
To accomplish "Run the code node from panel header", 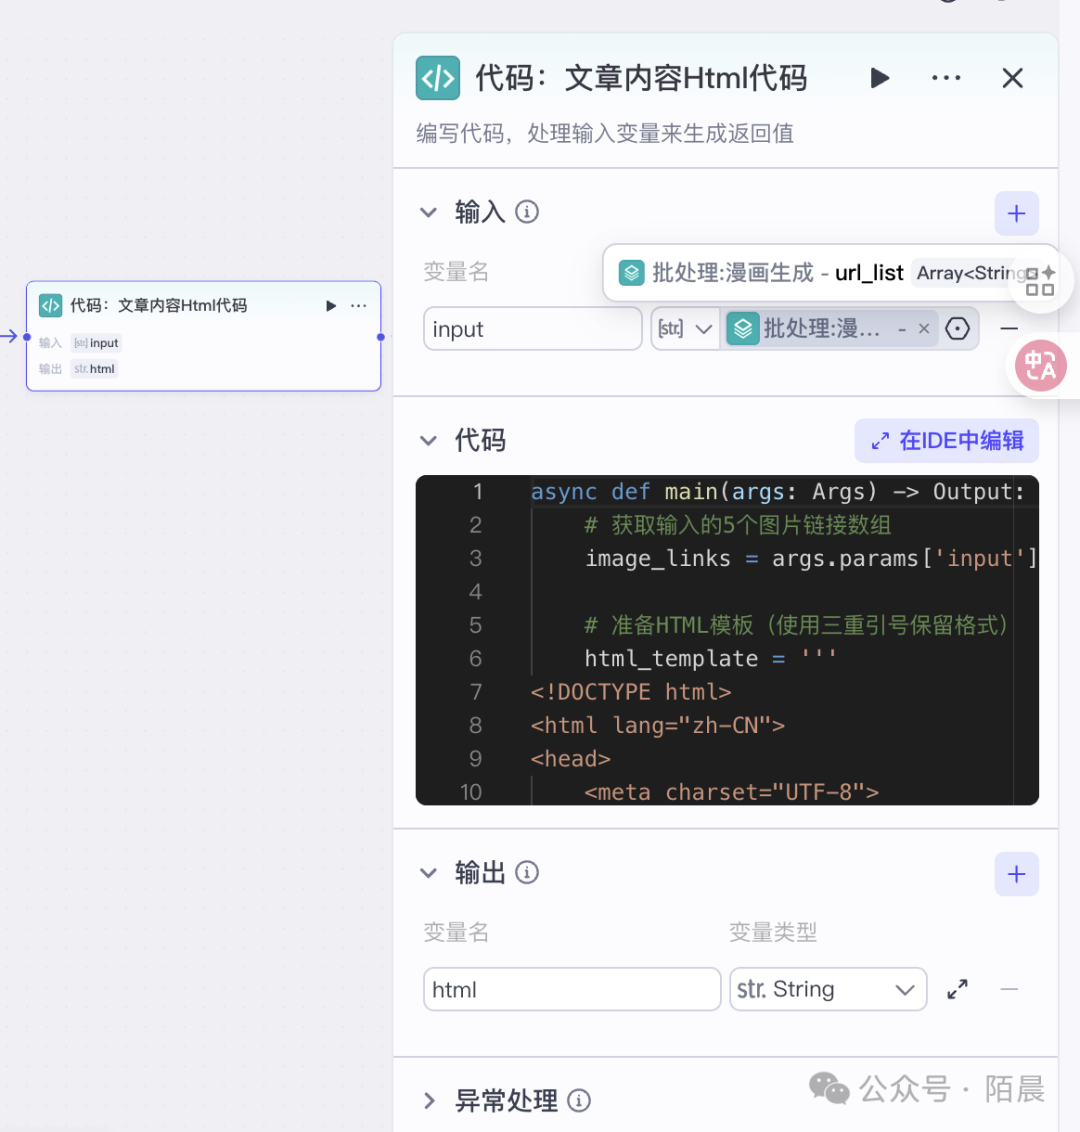I will tap(879, 78).
